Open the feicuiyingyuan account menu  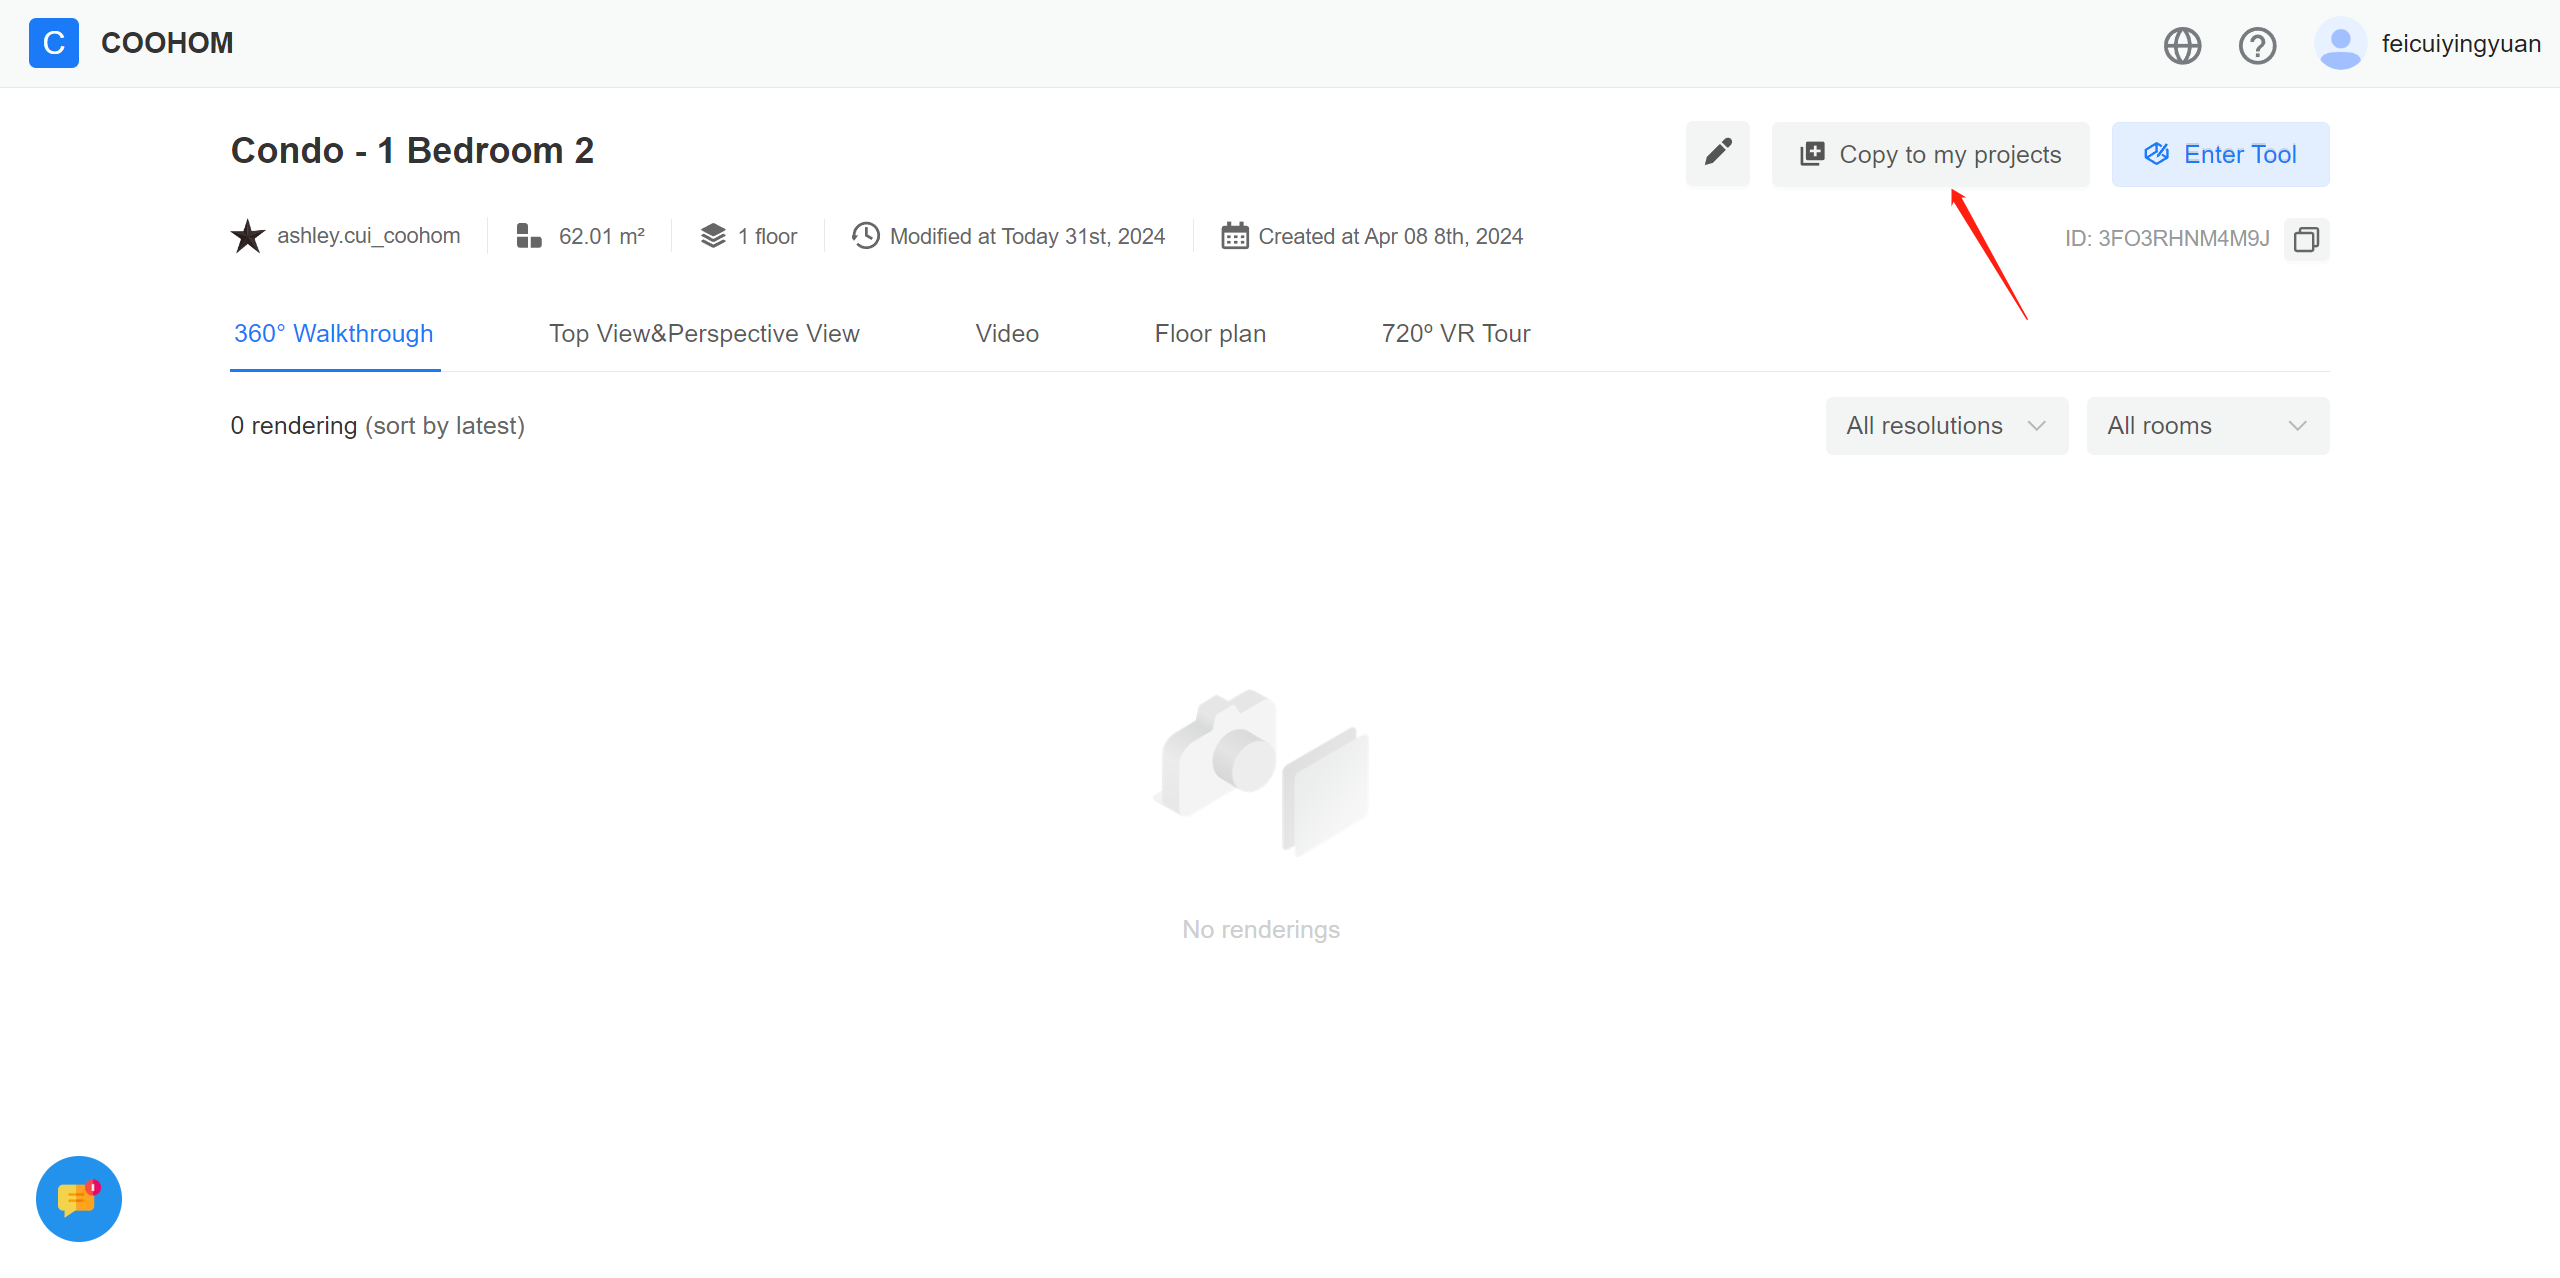[x=2460, y=44]
